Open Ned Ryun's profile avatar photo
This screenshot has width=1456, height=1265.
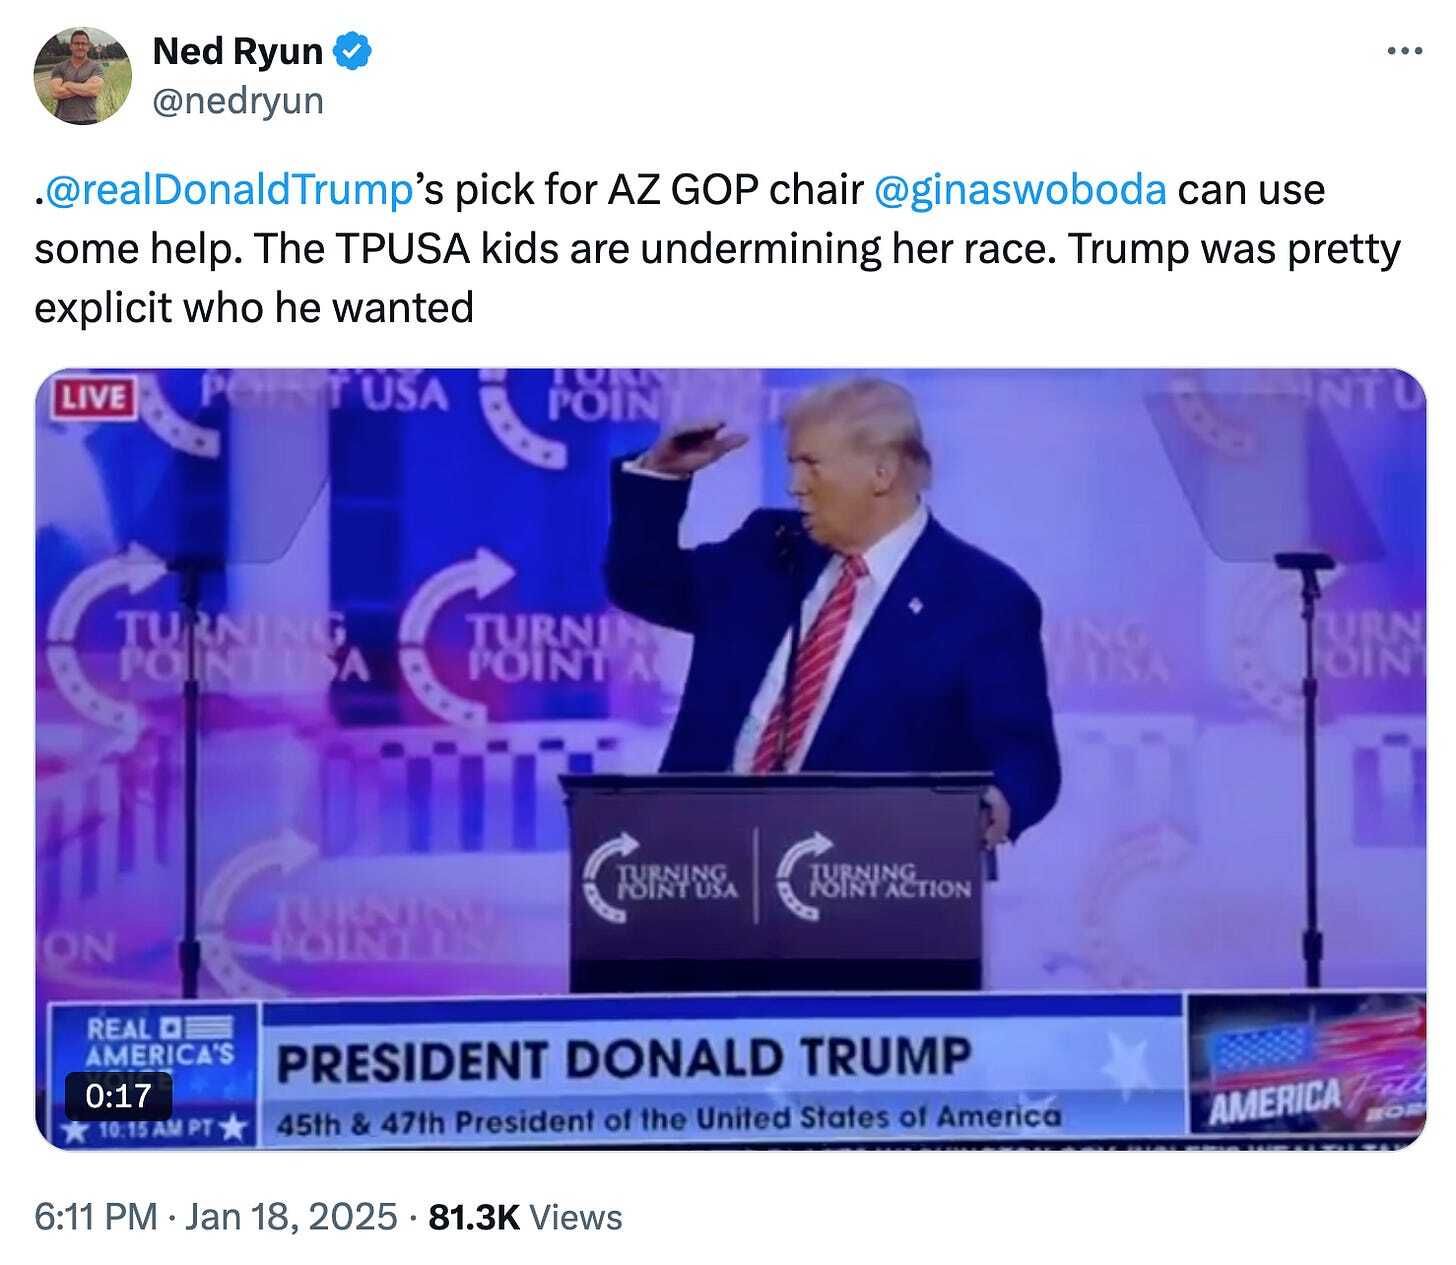pyautogui.click(x=82, y=75)
